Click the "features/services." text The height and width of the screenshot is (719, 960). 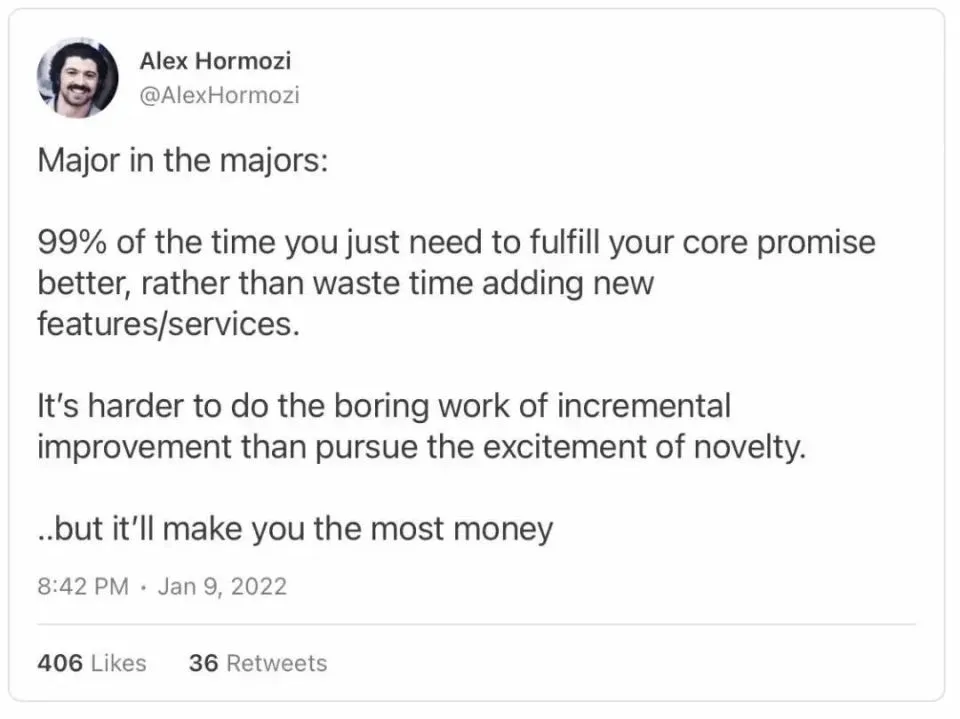[168, 325]
